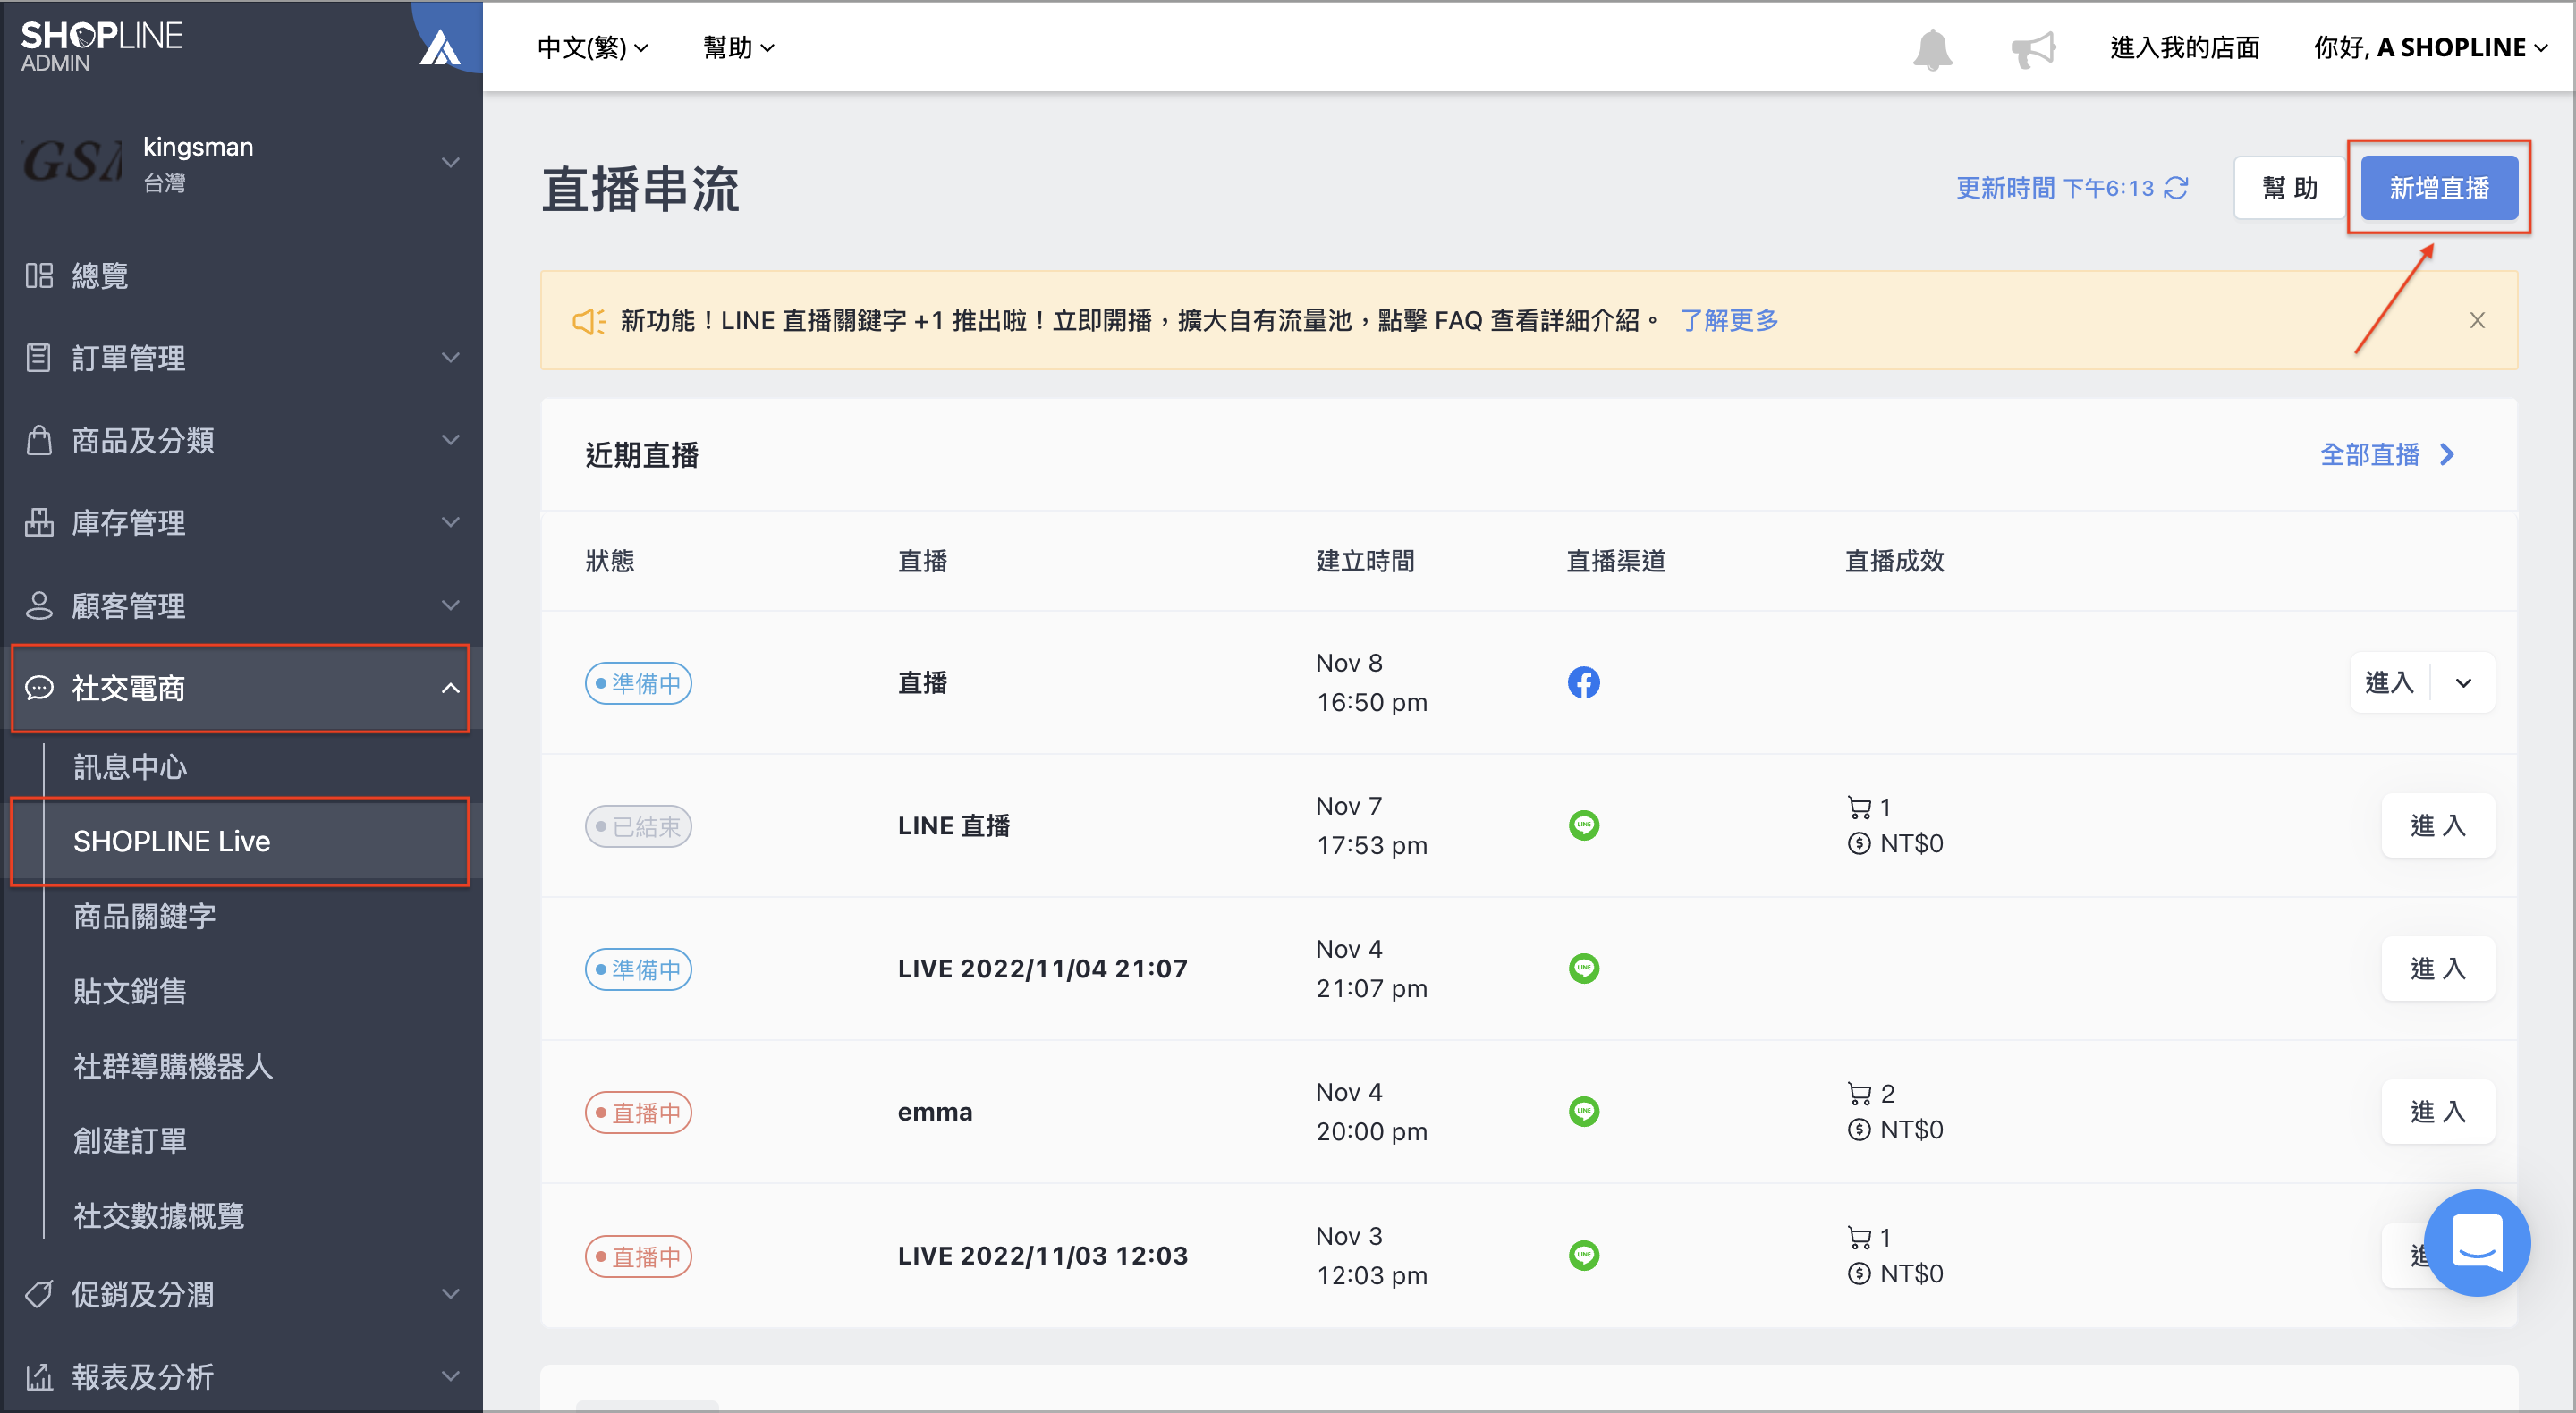This screenshot has width=2576, height=1413.
Task: Dismiss the new feature banner
Action: click(2477, 320)
